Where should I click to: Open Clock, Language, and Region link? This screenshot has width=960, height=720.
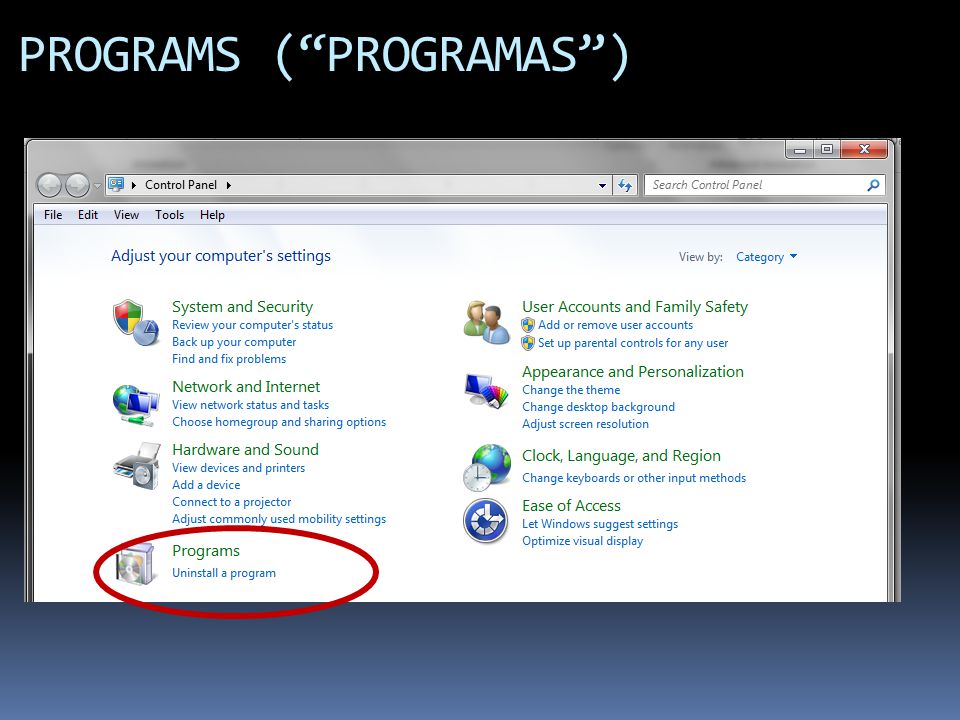(x=621, y=456)
